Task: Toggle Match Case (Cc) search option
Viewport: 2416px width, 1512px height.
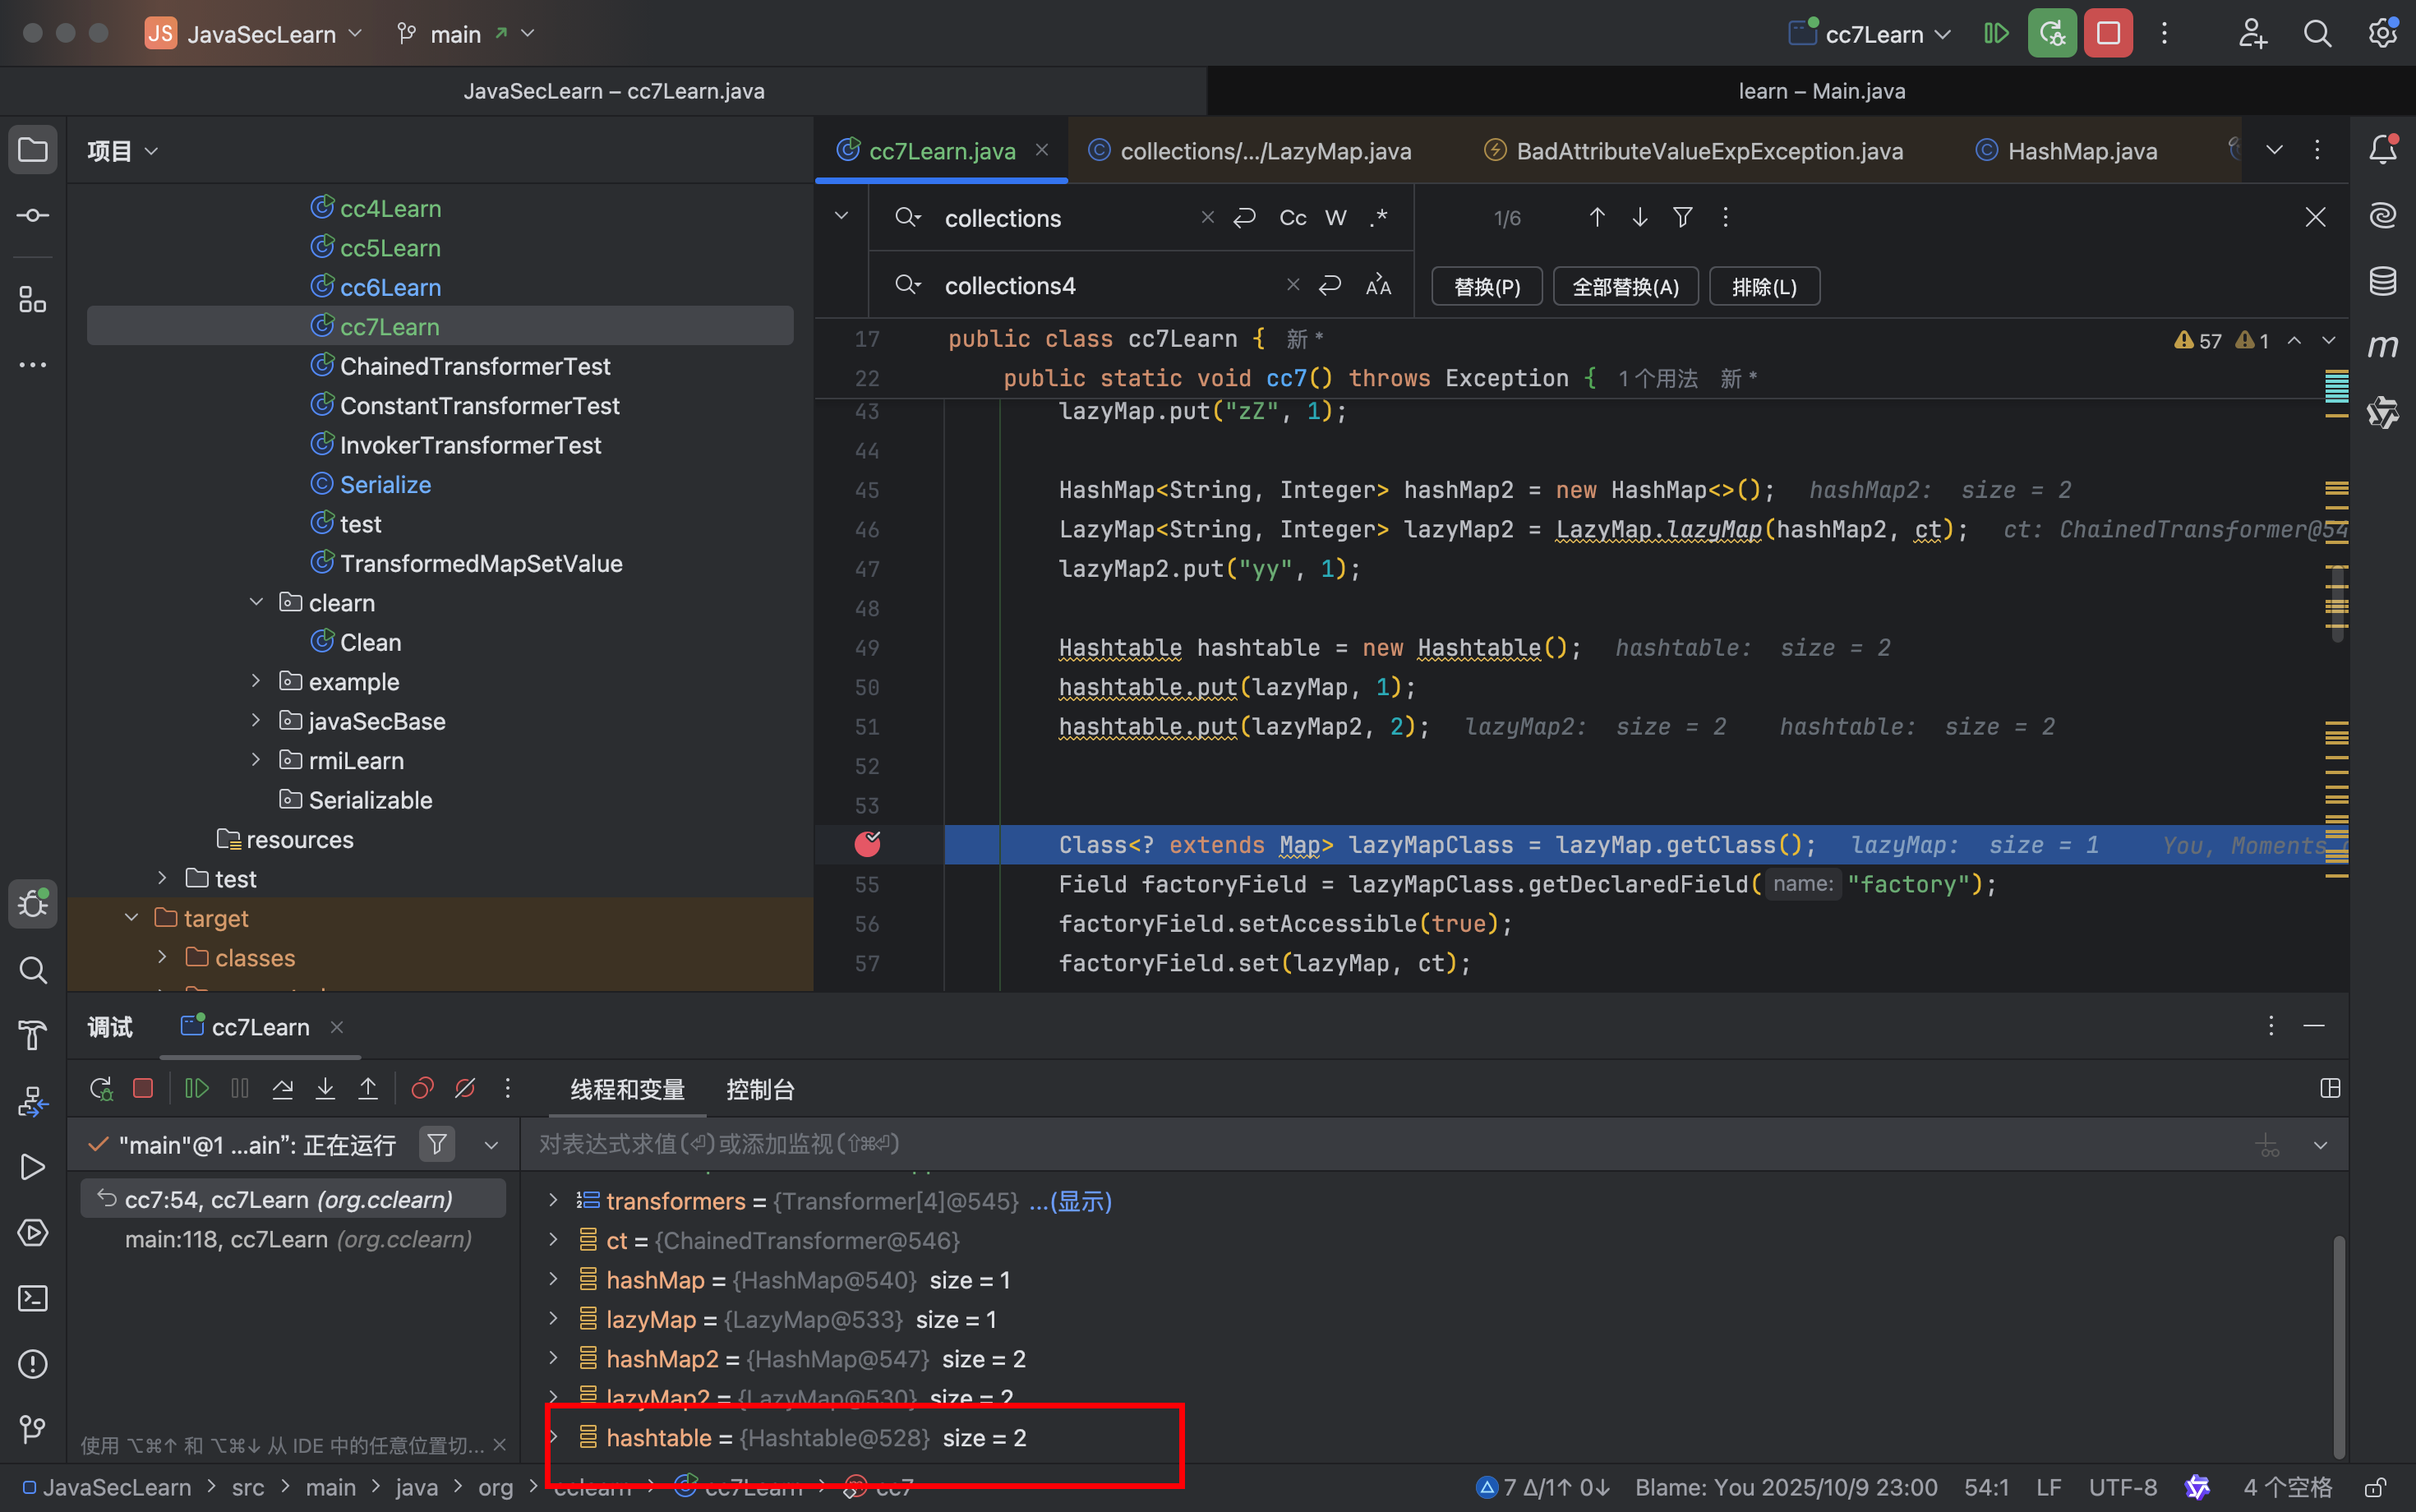Action: (1292, 218)
